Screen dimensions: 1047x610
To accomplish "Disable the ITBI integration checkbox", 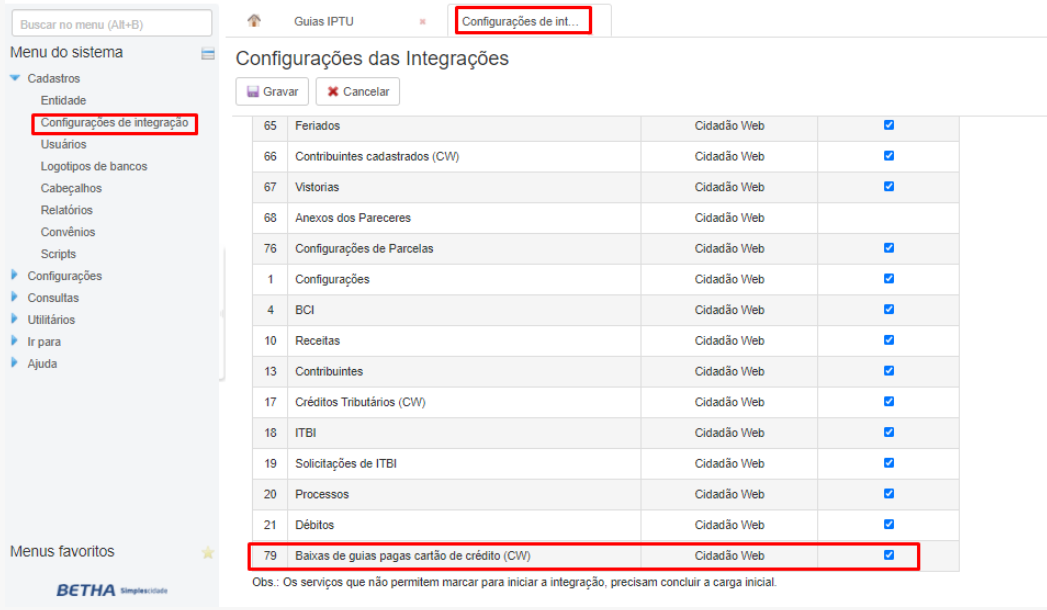I will (888, 432).
